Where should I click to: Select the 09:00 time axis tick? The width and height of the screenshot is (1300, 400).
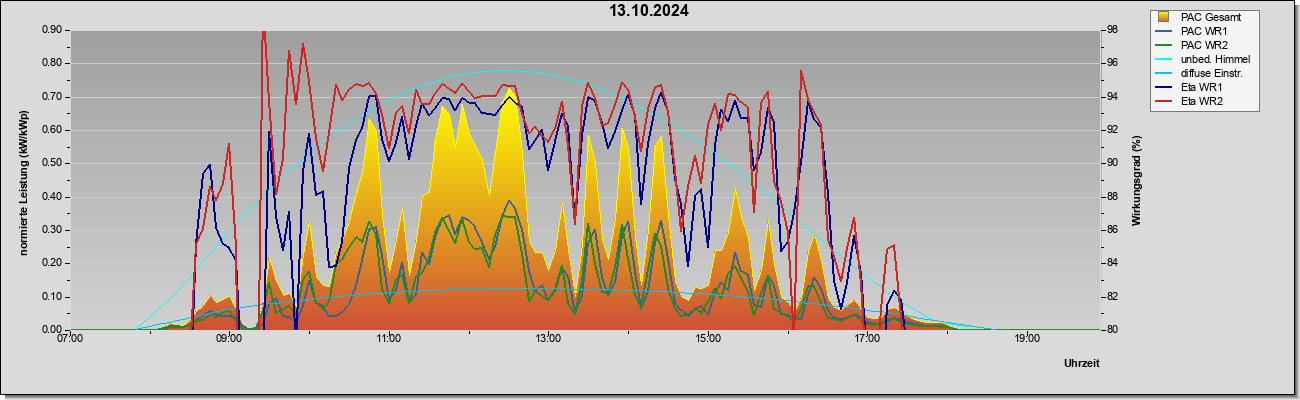(229, 339)
